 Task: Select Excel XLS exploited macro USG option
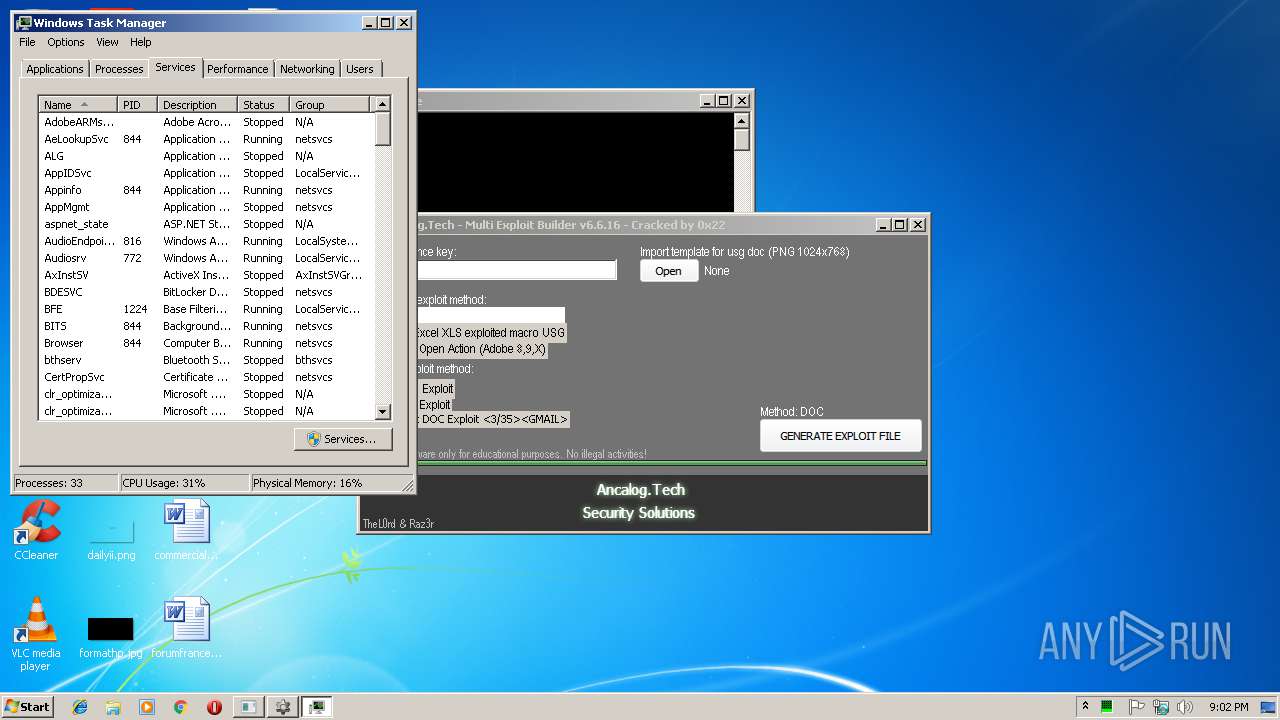pyautogui.click(x=491, y=332)
